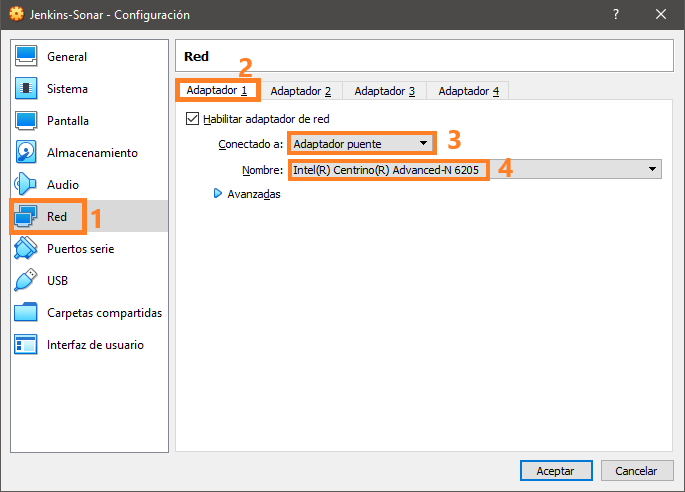Click the General monitor icon in sidebar

coord(27,57)
